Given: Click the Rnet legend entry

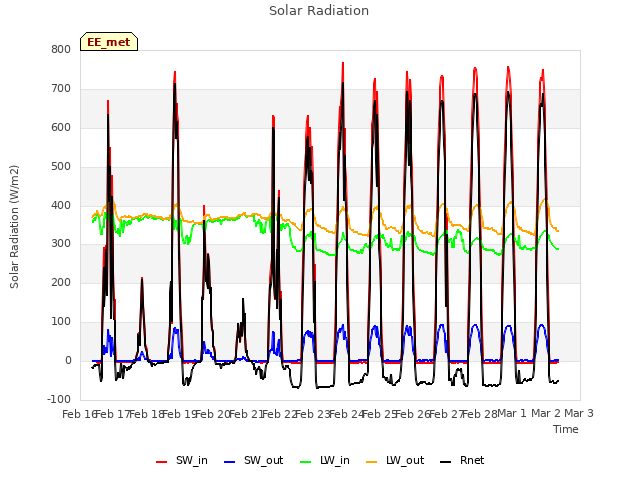Looking at the screenshot, I should [x=462, y=460].
